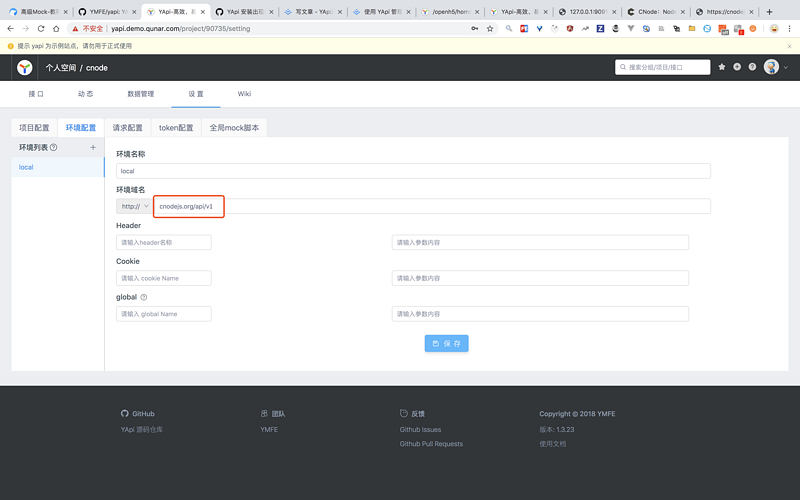Viewport: 800px width, 500px height.
Task: Open 使用文档 footer link
Action: tap(553, 444)
